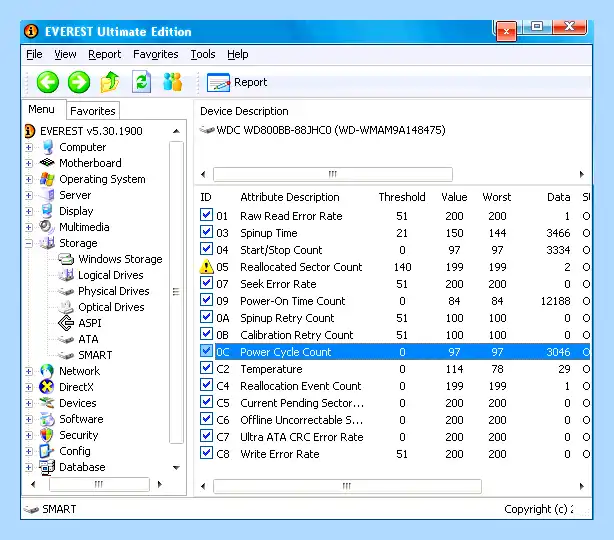Click the Motherboard chip icon
This screenshot has height=540, width=614.
47,163
